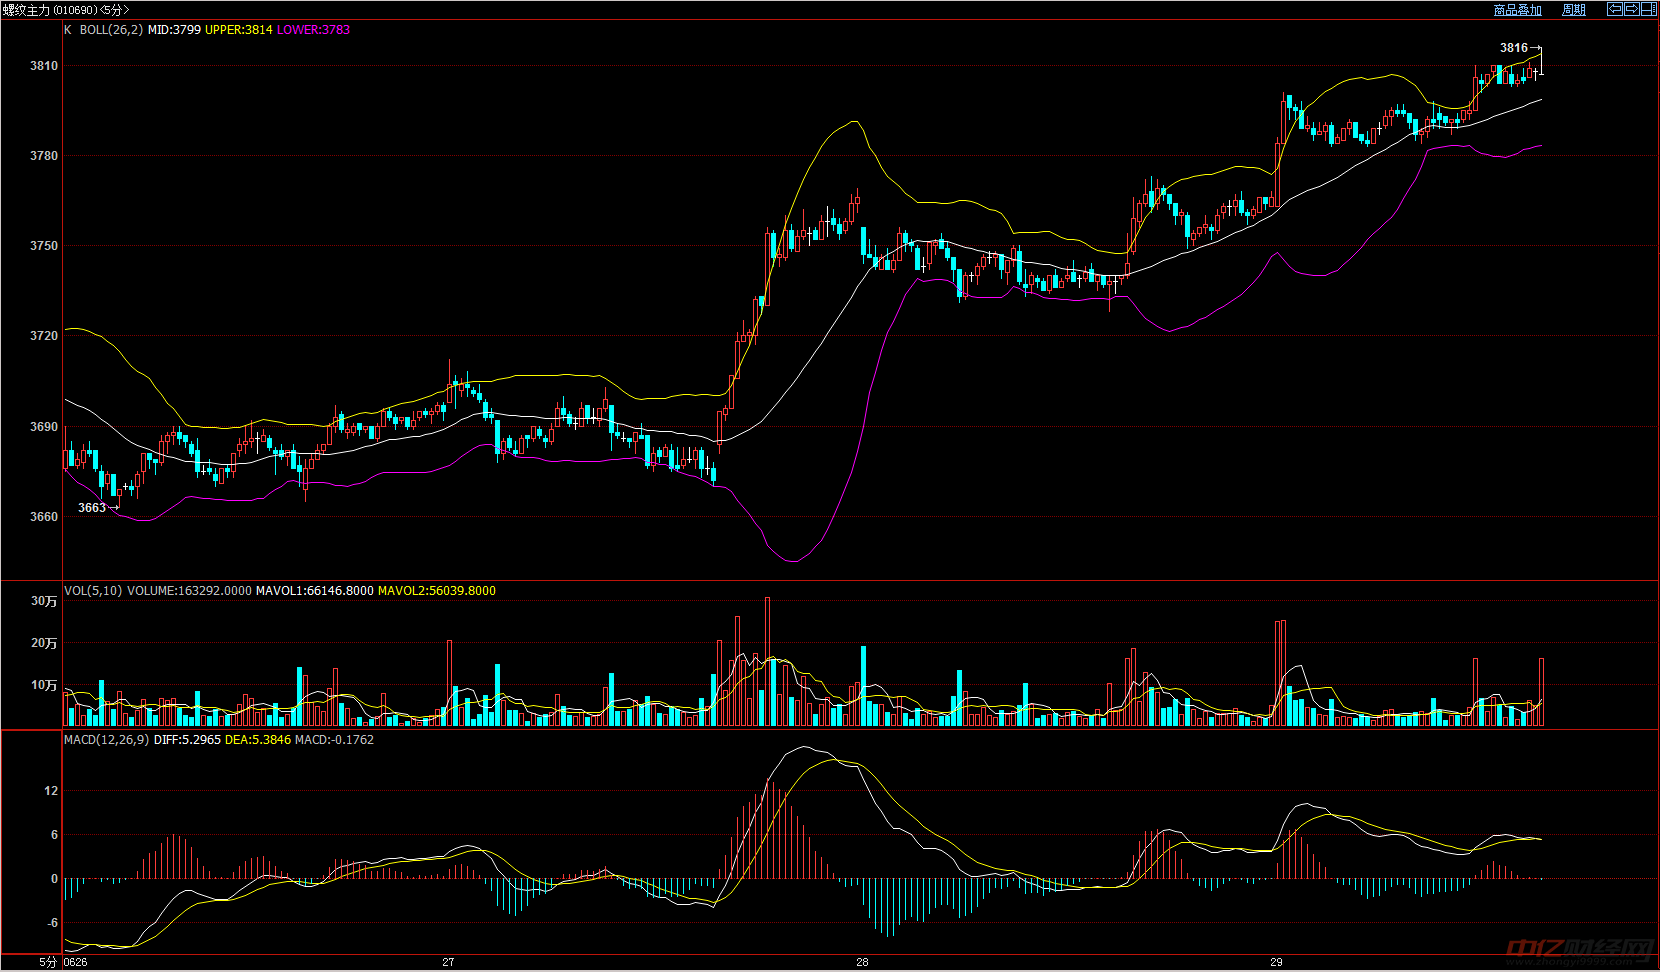Click the MID:3799 value label
The width and height of the screenshot is (1660, 972).
click(x=174, y=30)
